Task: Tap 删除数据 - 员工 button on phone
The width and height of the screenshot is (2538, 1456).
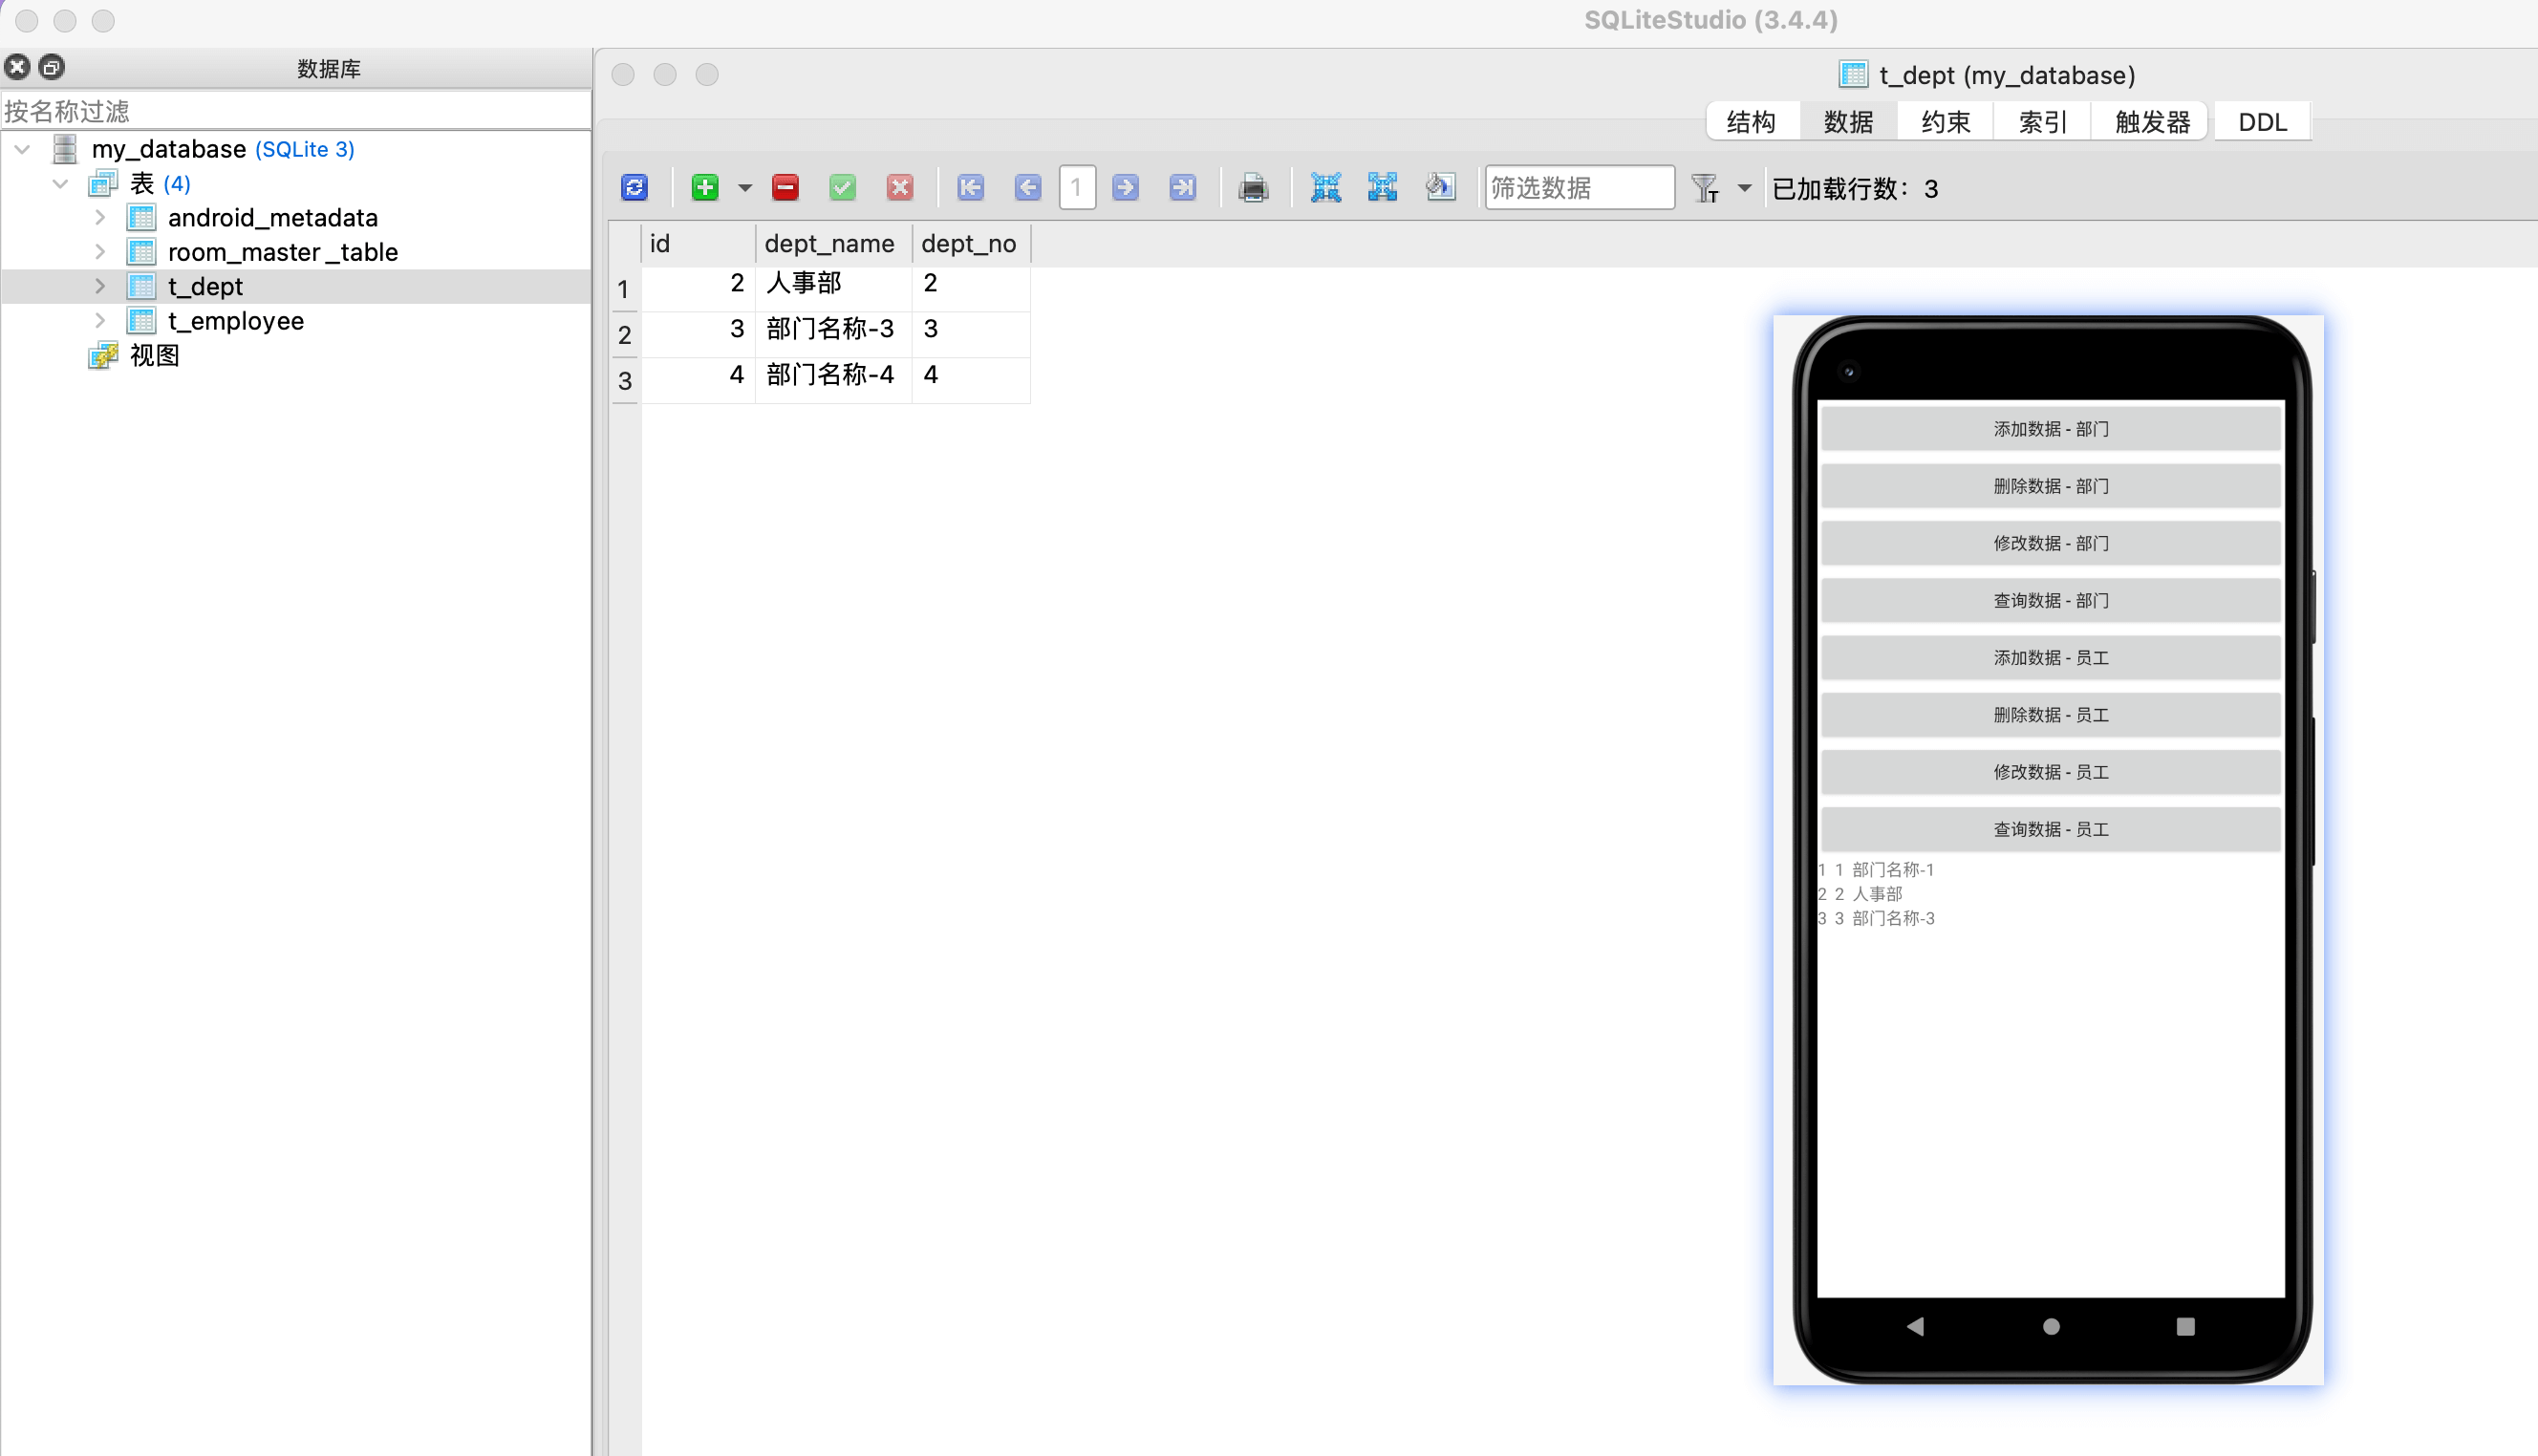Action: click(2050, 715)
